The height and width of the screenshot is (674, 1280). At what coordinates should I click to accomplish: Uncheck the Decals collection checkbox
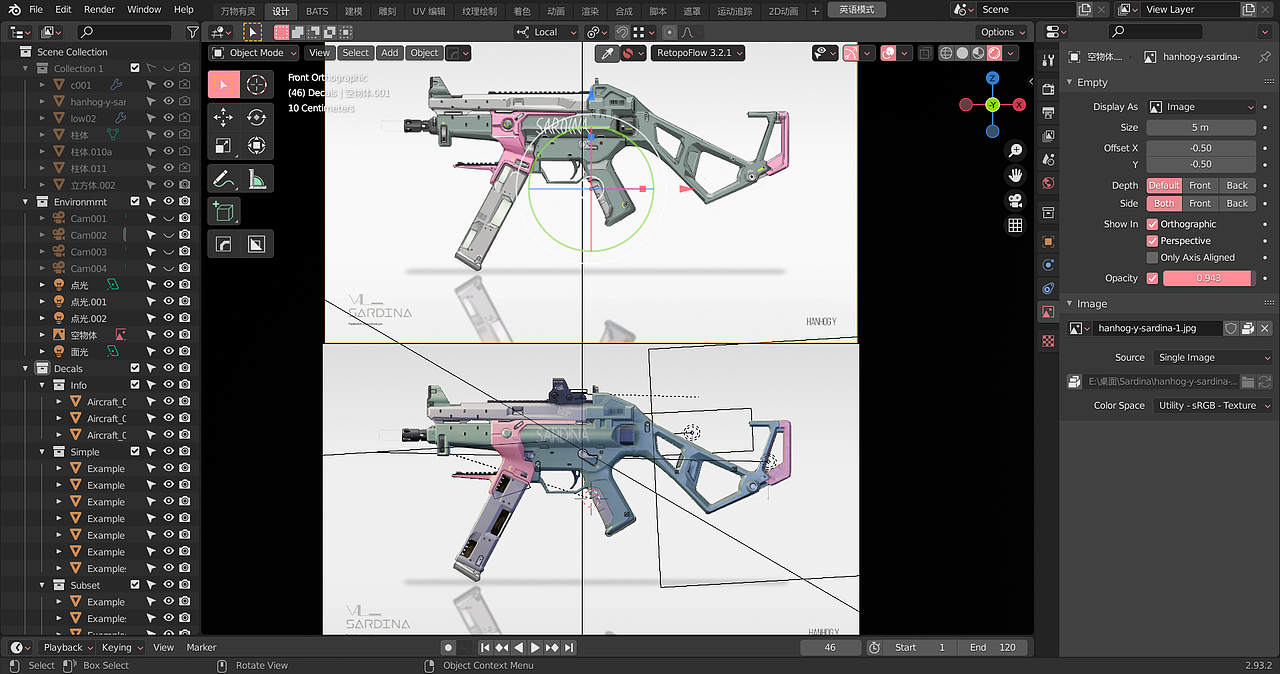pos(134,368)
